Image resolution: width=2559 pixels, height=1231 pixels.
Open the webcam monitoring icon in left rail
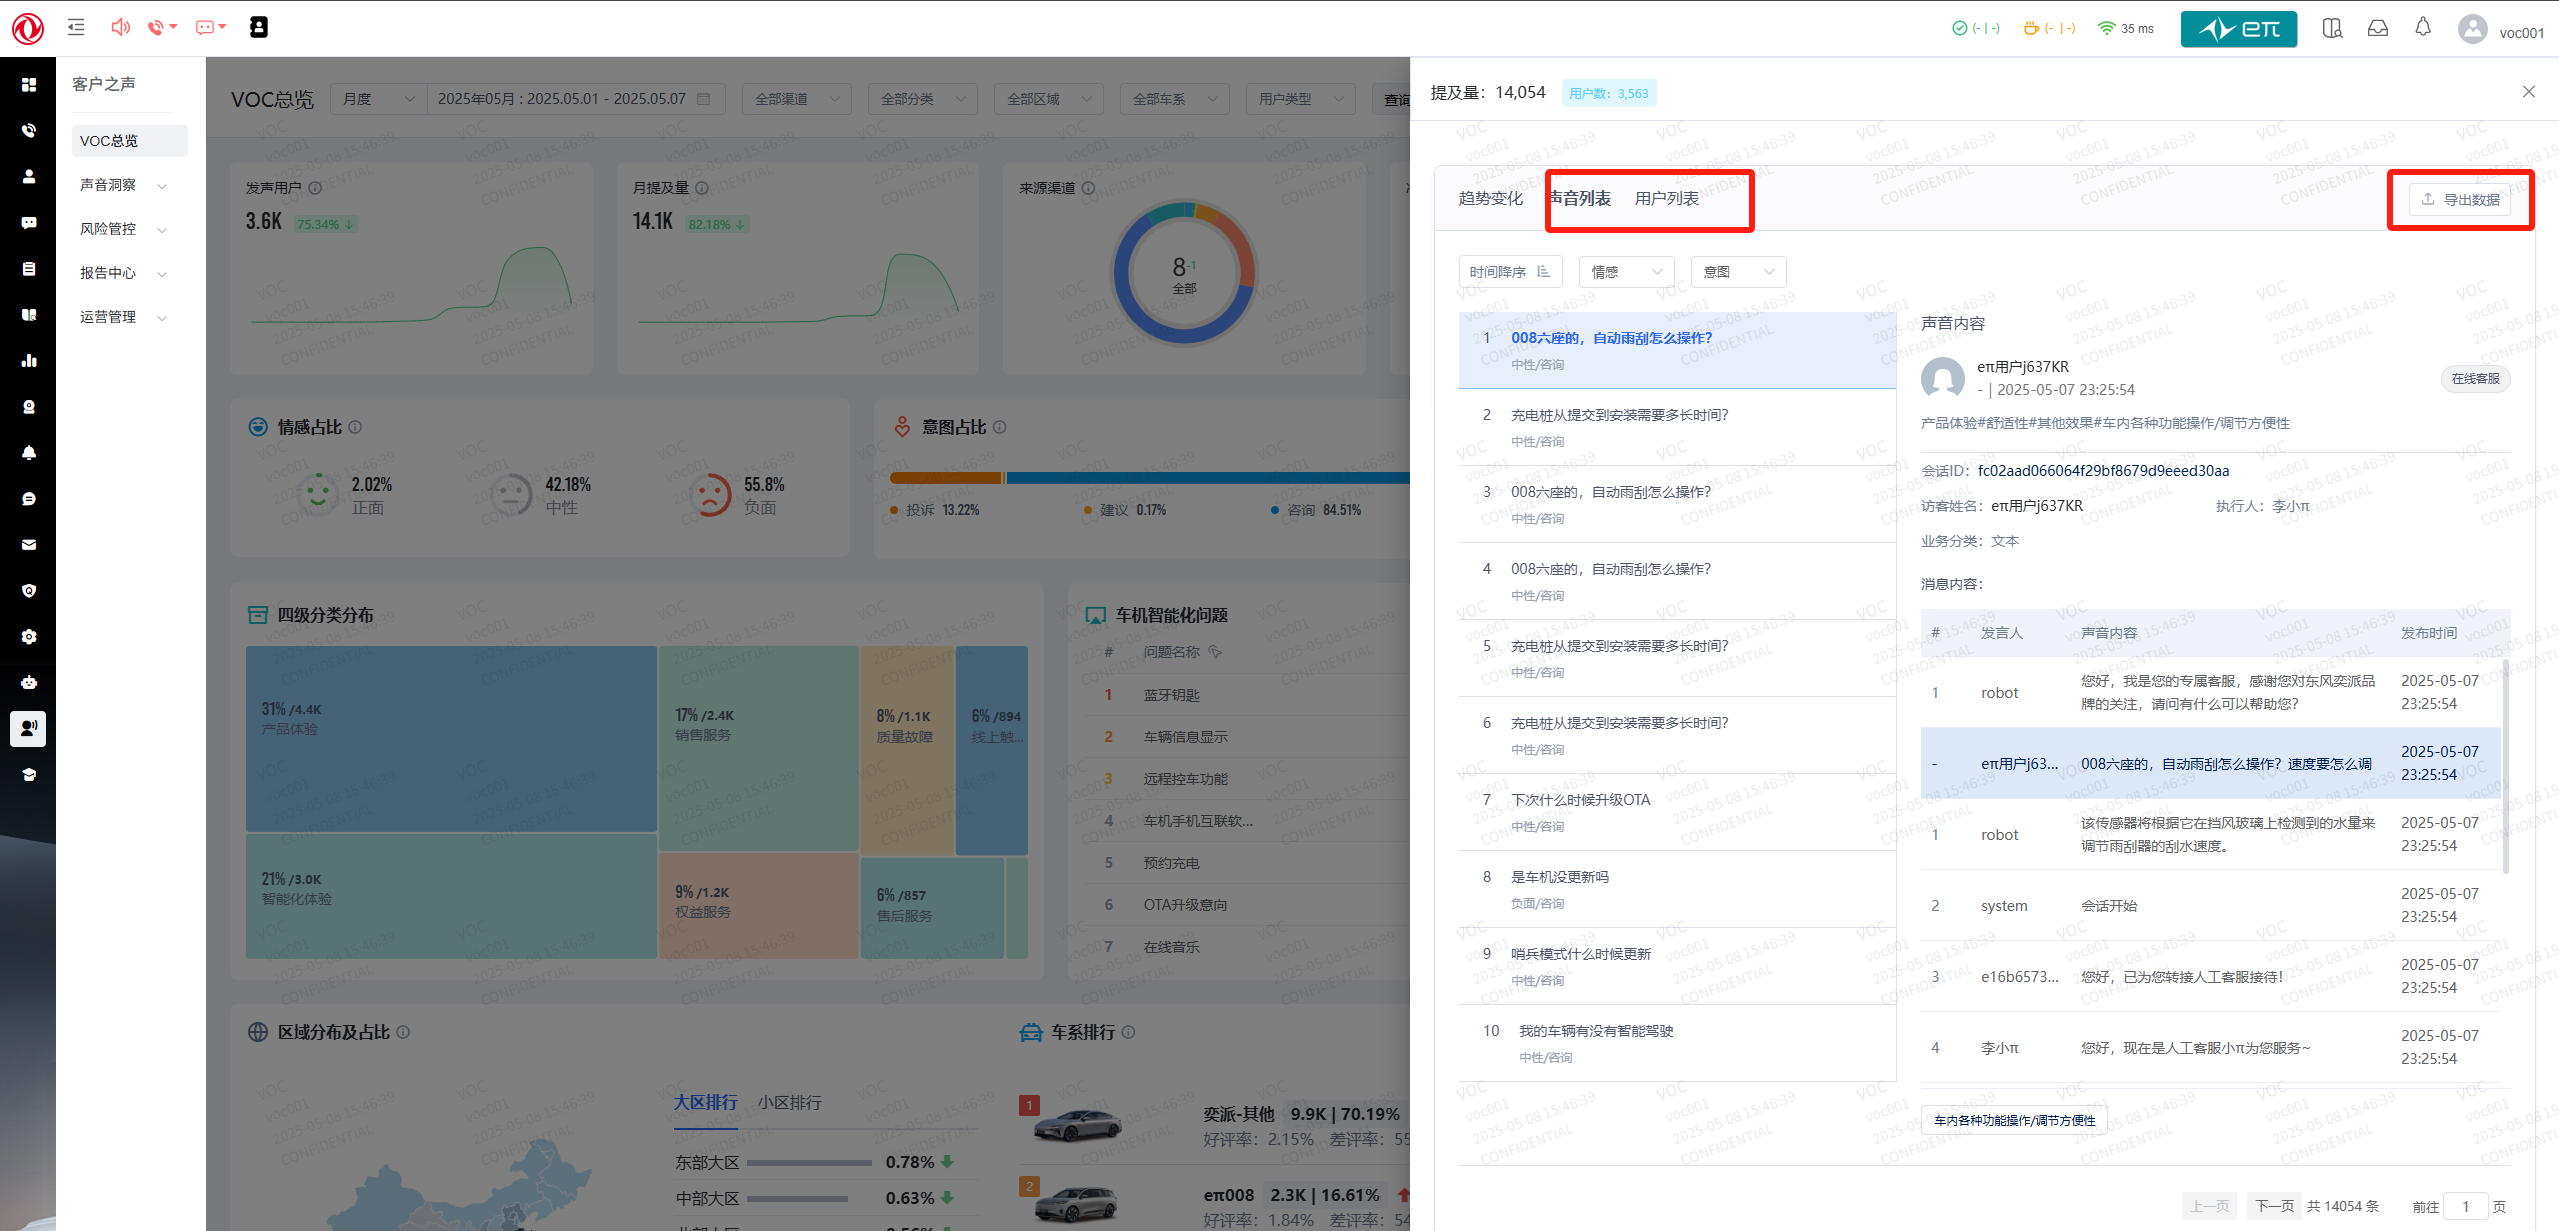29,407
